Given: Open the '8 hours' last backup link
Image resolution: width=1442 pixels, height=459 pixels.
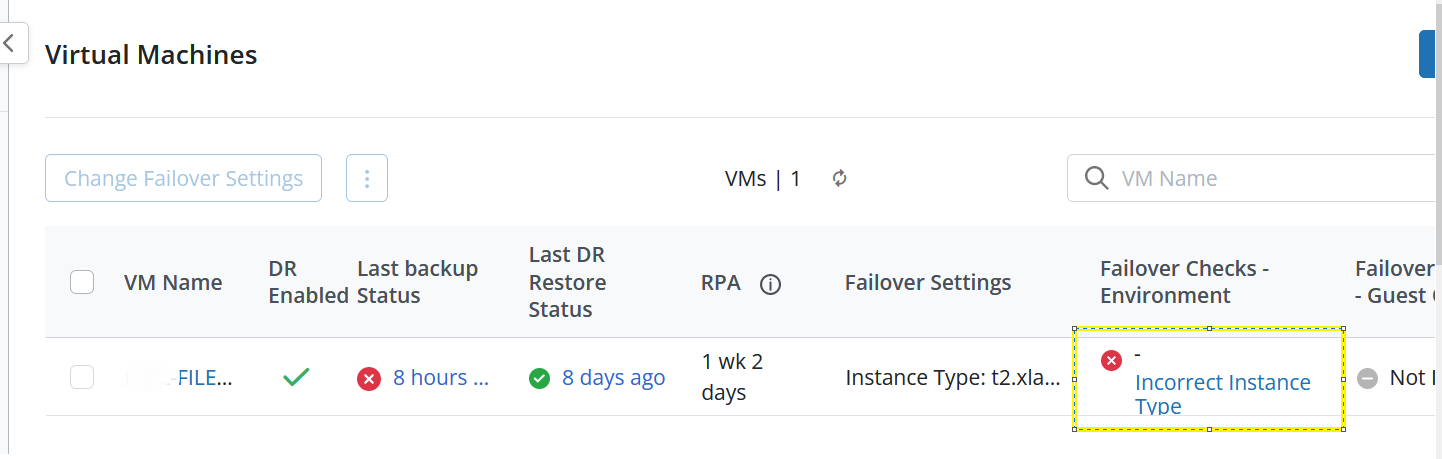Looking at the screenshot, I should click(440, 378).
